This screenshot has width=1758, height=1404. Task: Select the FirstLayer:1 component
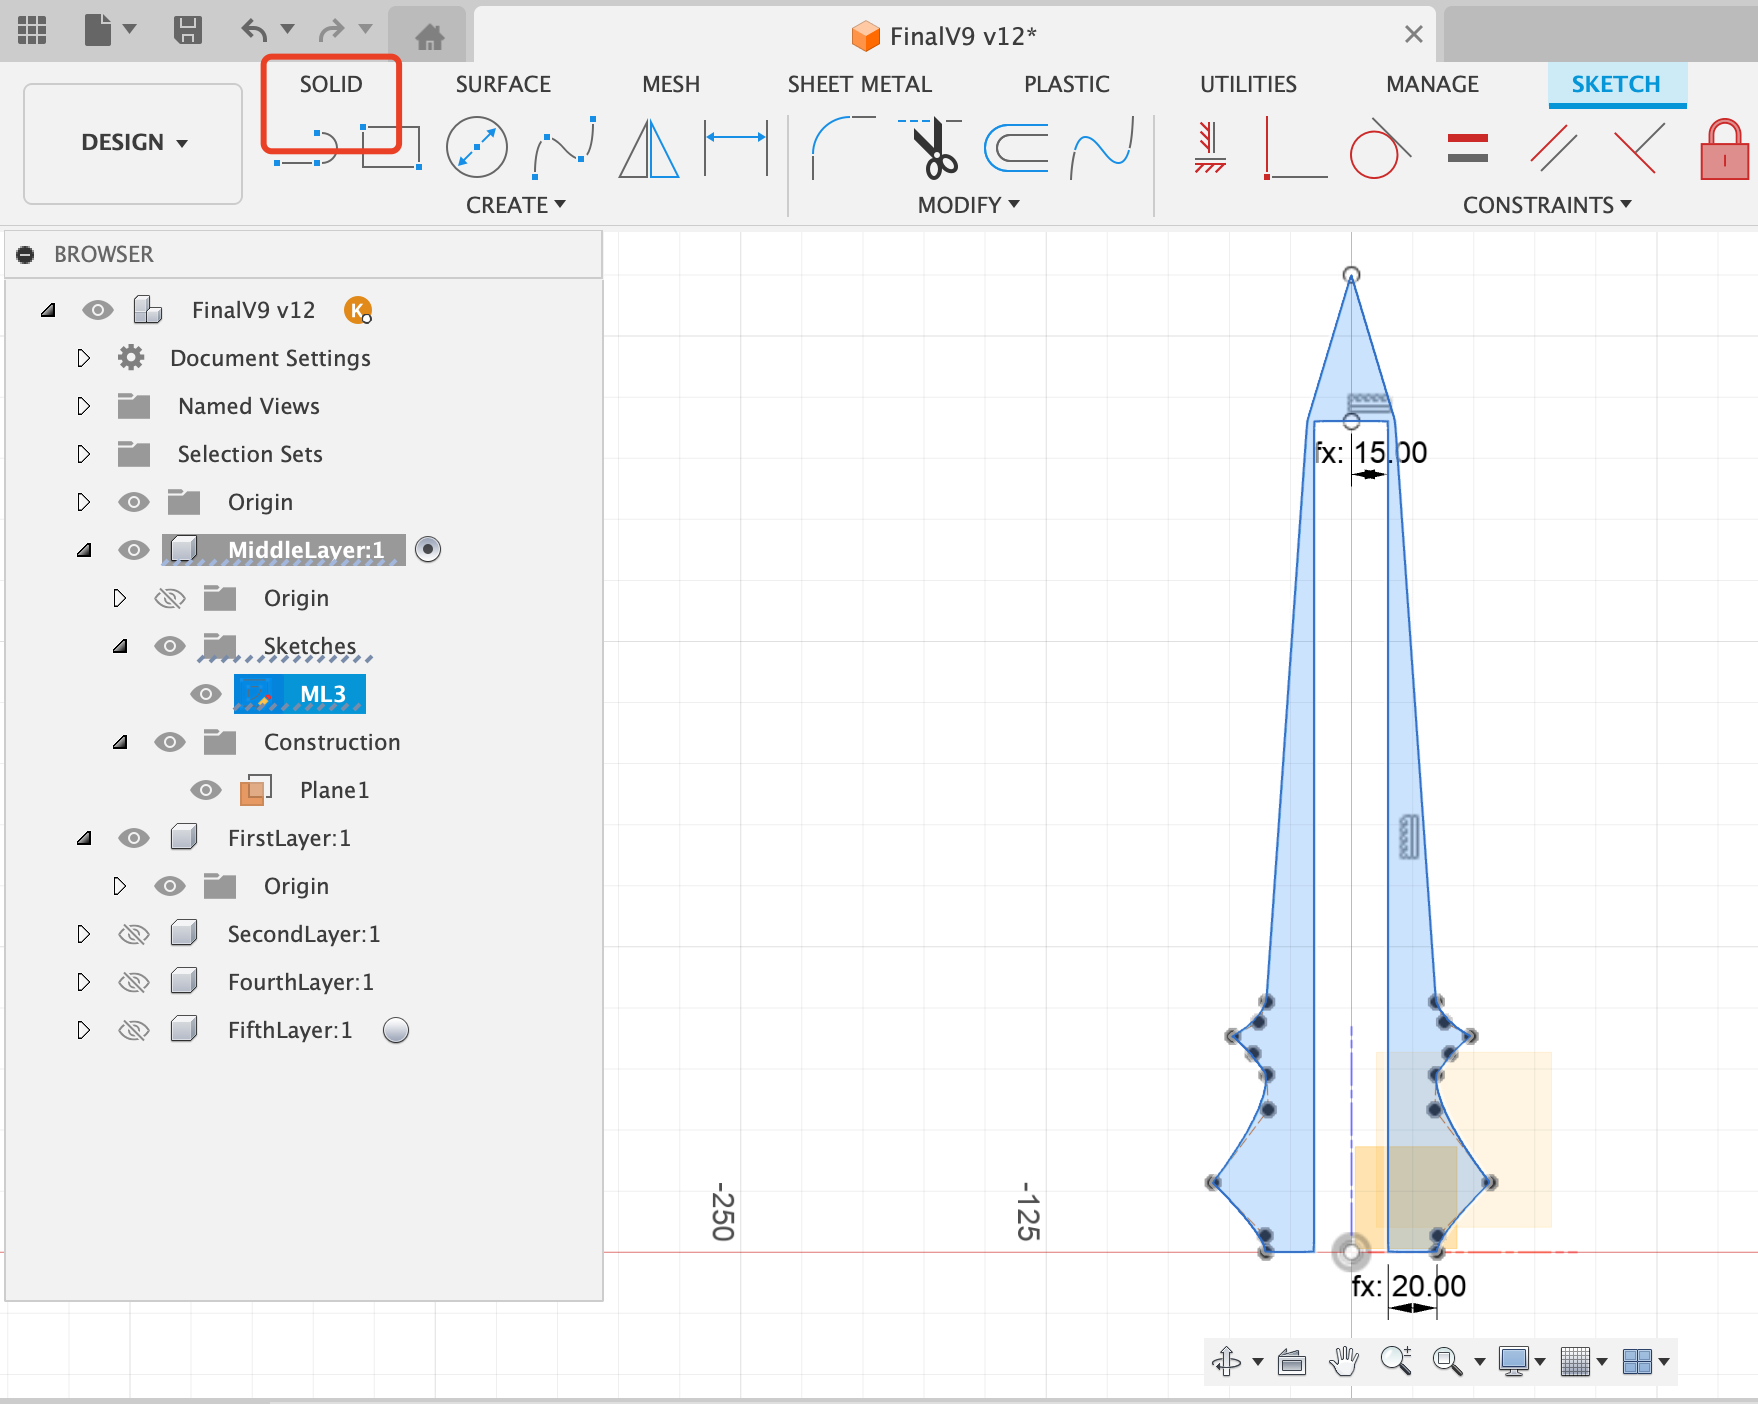(289, 838)
